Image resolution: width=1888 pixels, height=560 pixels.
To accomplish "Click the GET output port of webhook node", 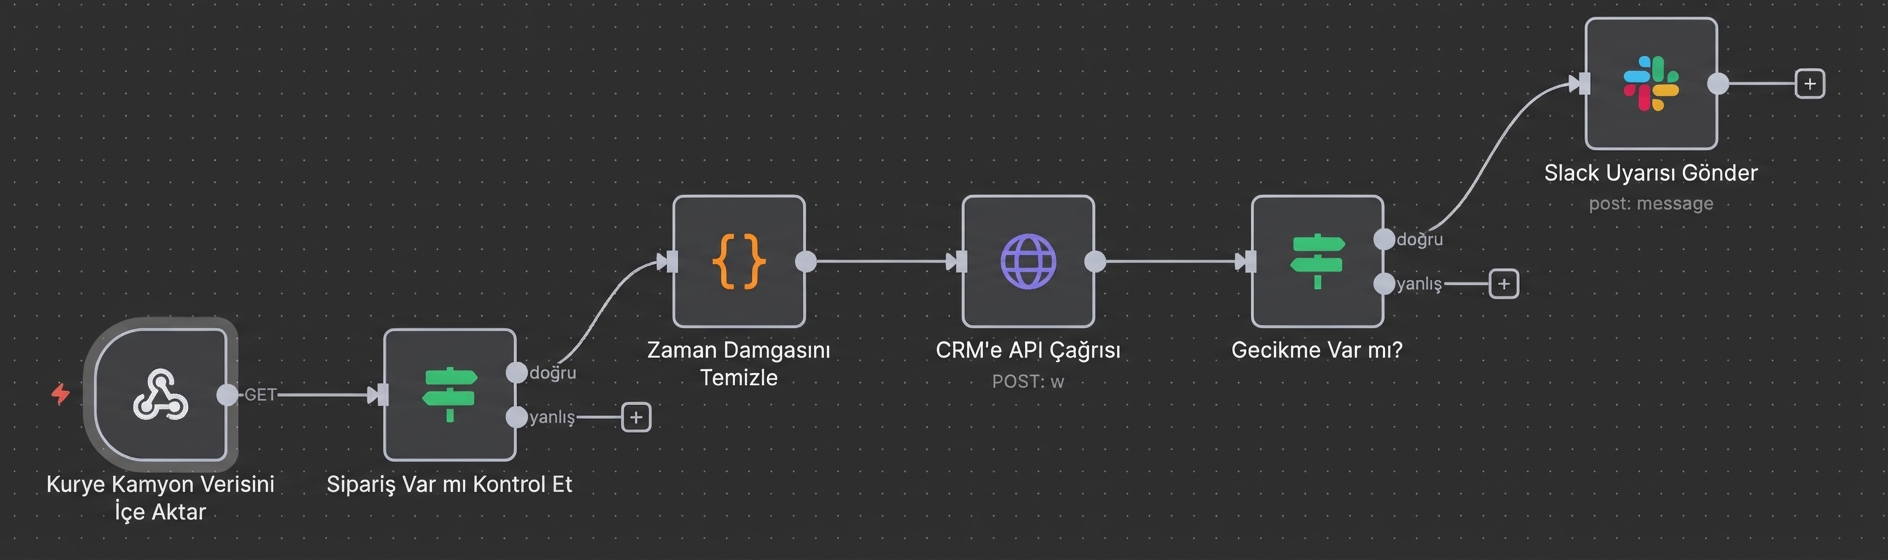I will (x=228, y=394).
